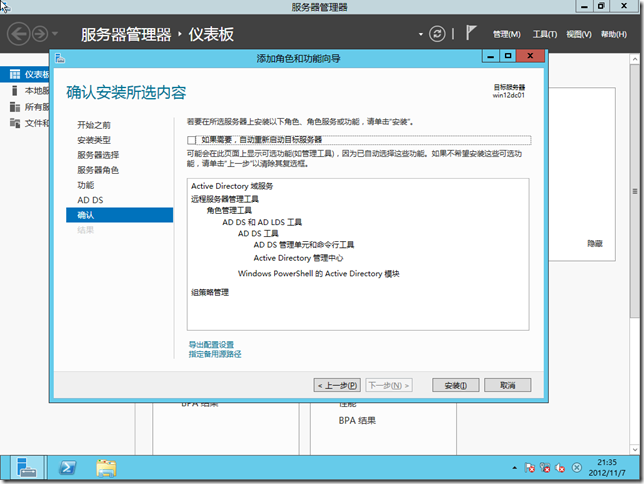The width and height of the screenshot is (644, 484).
Task: Close the add roles wizard window
Action: (530, 56)
